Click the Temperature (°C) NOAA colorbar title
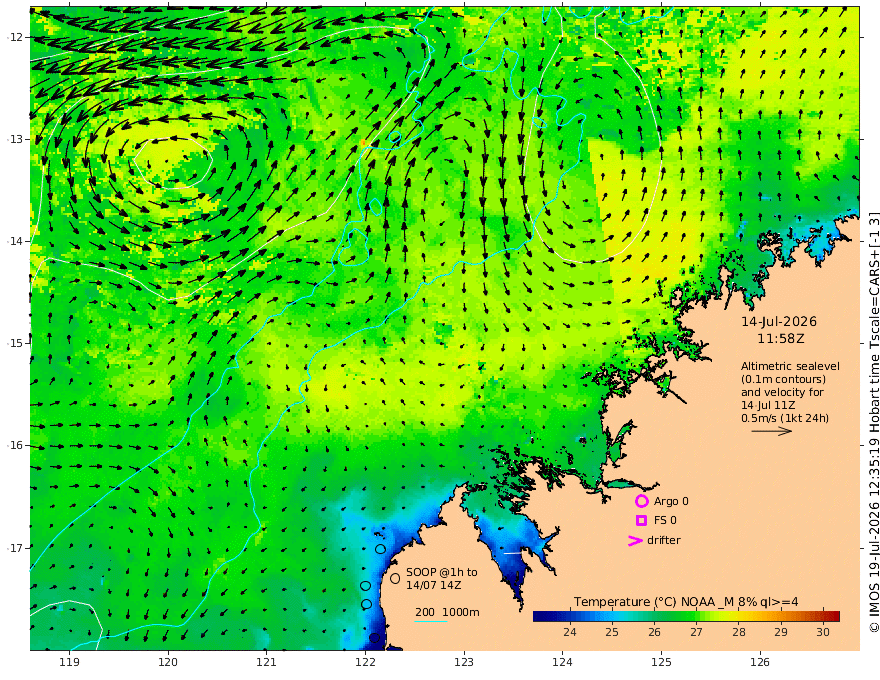Image resolution: width=880 pixels, height=680 pixels. click(686, 601)
